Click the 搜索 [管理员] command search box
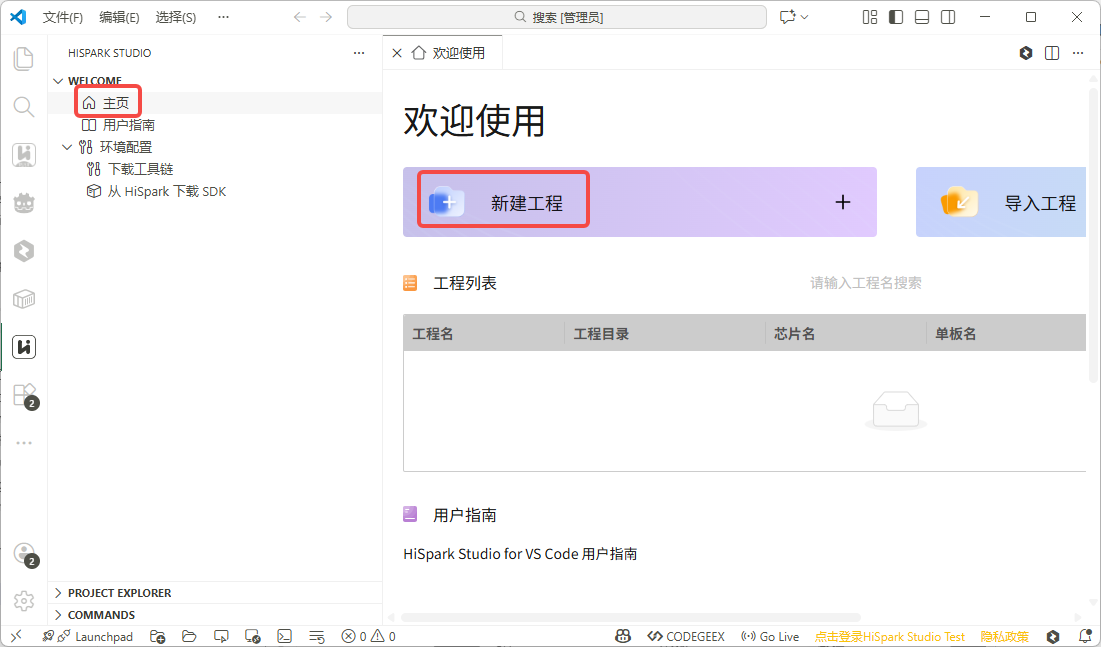Image resolution: width=1101 pixels, height=647 pixels. (x=557, y=17)
